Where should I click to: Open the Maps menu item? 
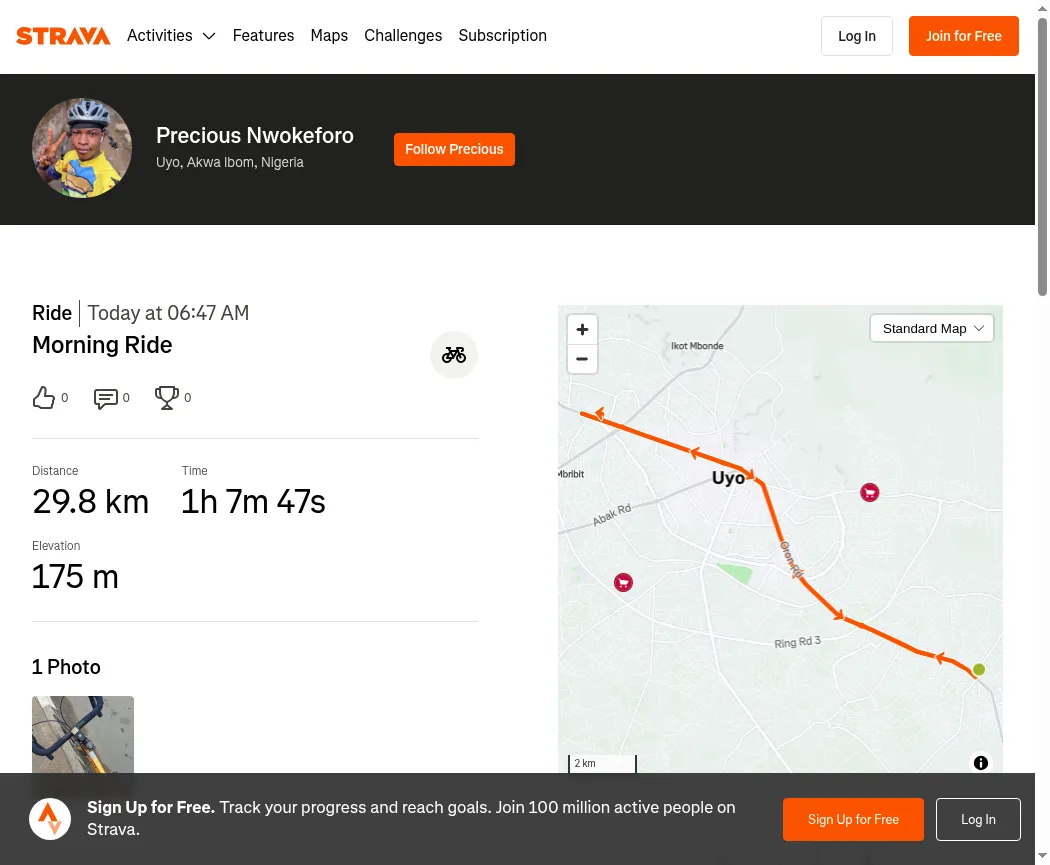[x=329, y=35]
